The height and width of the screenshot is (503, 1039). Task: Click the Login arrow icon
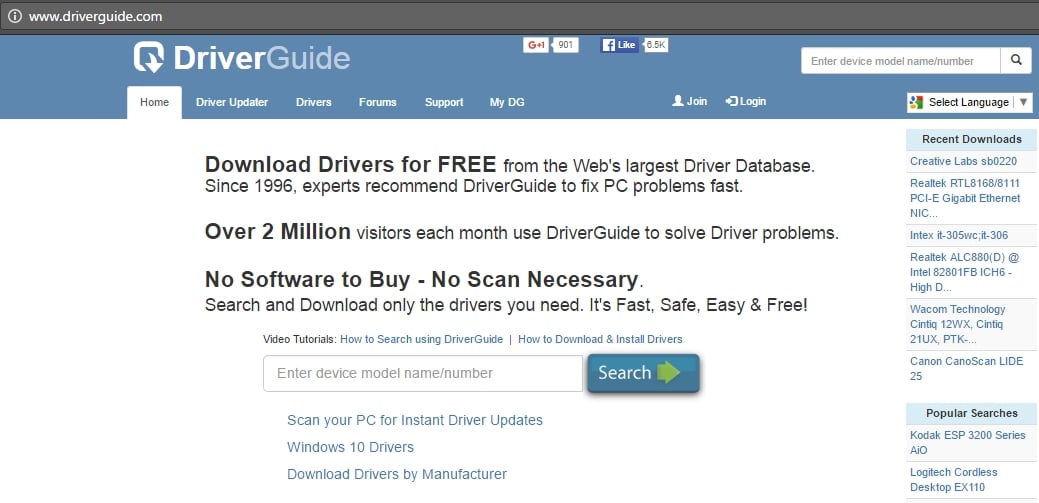tap(732, 101)
